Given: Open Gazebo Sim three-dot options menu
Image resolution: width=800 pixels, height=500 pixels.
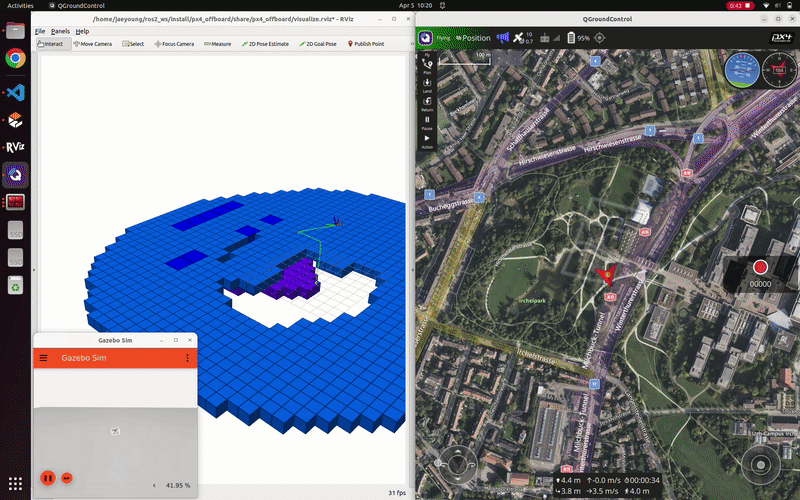Looking at the screenshot, I should tap(187, 358).
